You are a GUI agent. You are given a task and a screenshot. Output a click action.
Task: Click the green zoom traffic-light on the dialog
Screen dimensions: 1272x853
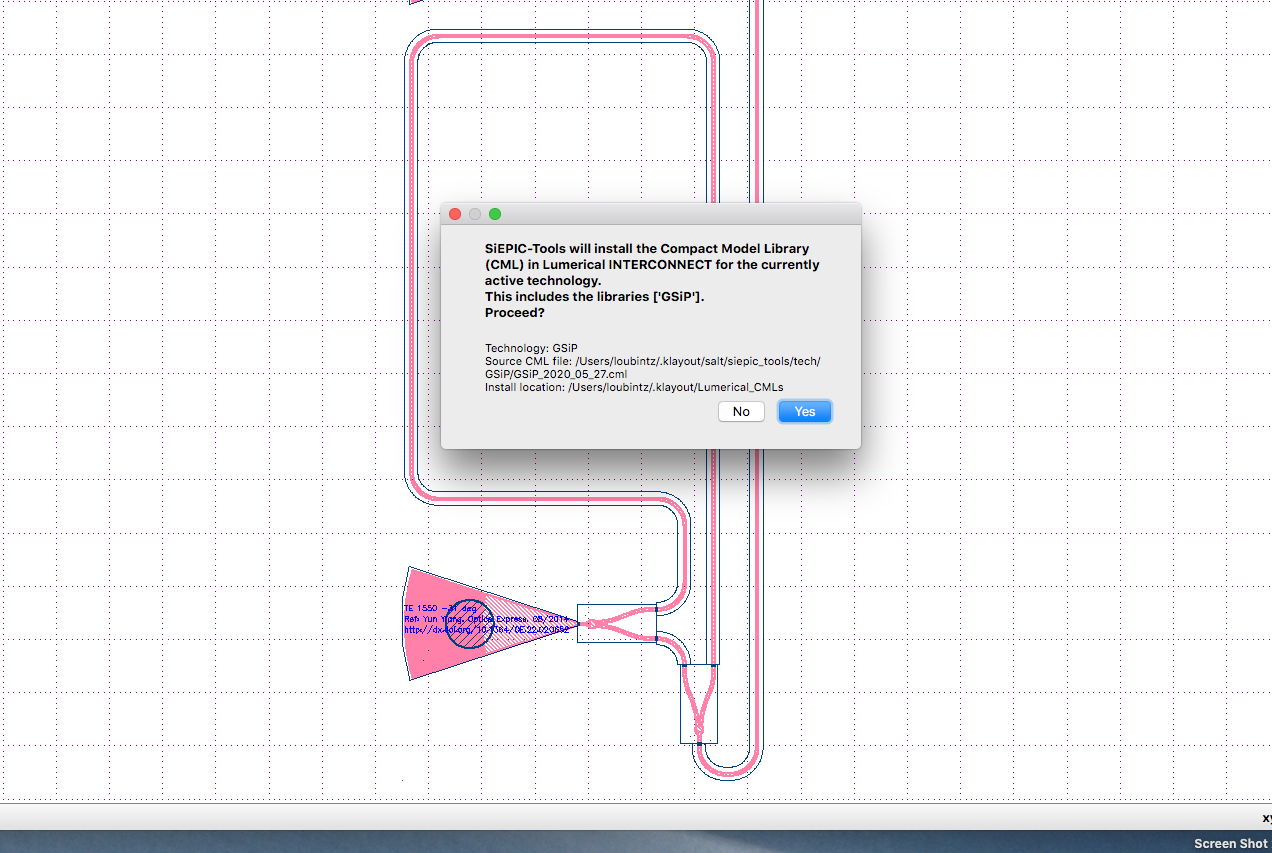coord(494,213)
